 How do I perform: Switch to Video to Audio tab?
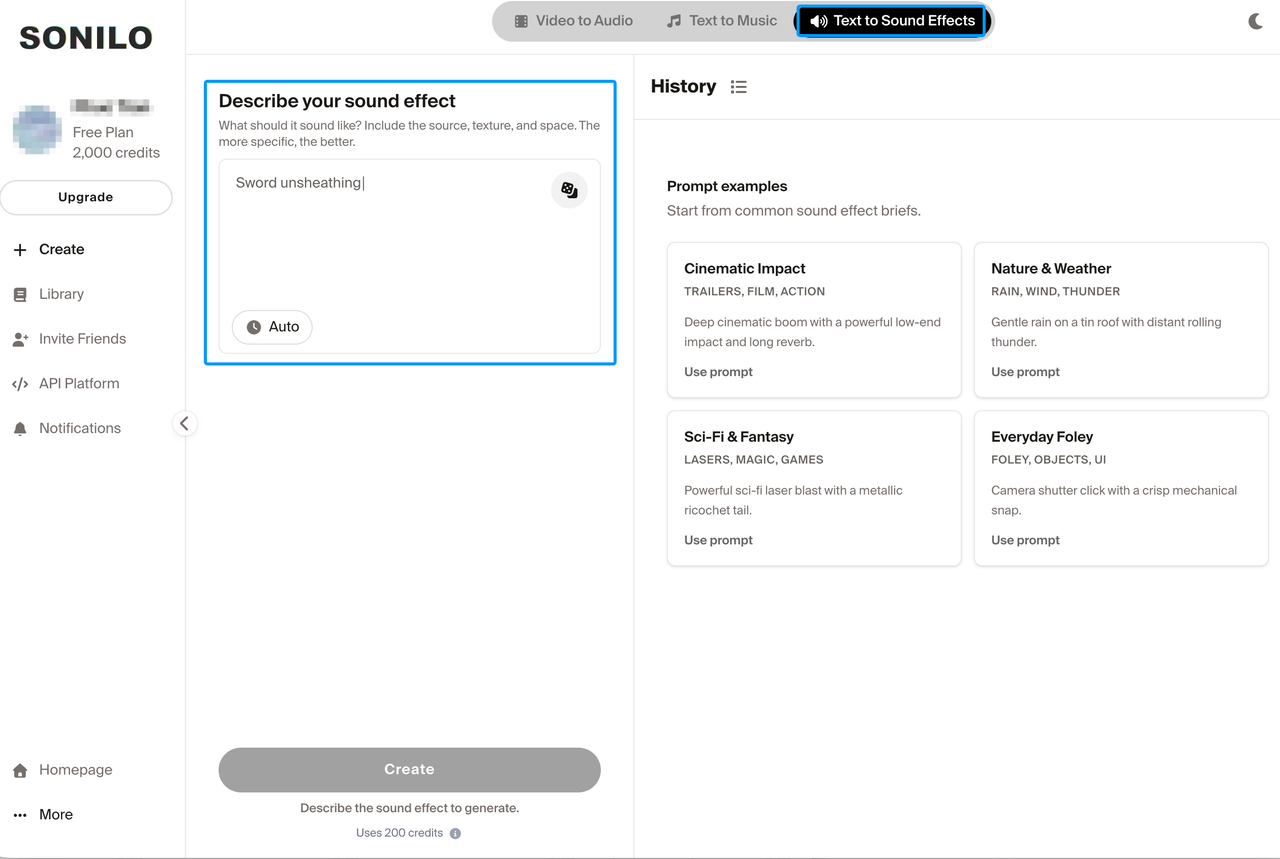(x=573, y=21)
